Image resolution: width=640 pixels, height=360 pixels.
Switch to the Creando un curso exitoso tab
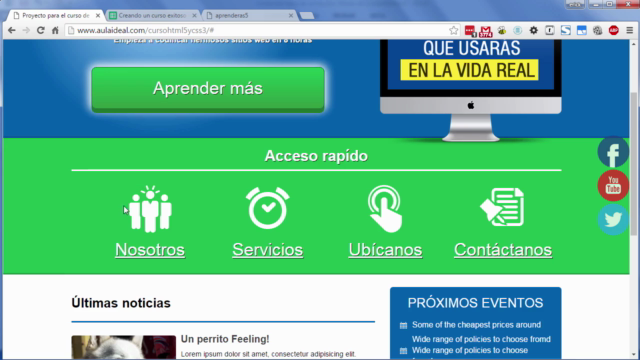tap(152, 16)
